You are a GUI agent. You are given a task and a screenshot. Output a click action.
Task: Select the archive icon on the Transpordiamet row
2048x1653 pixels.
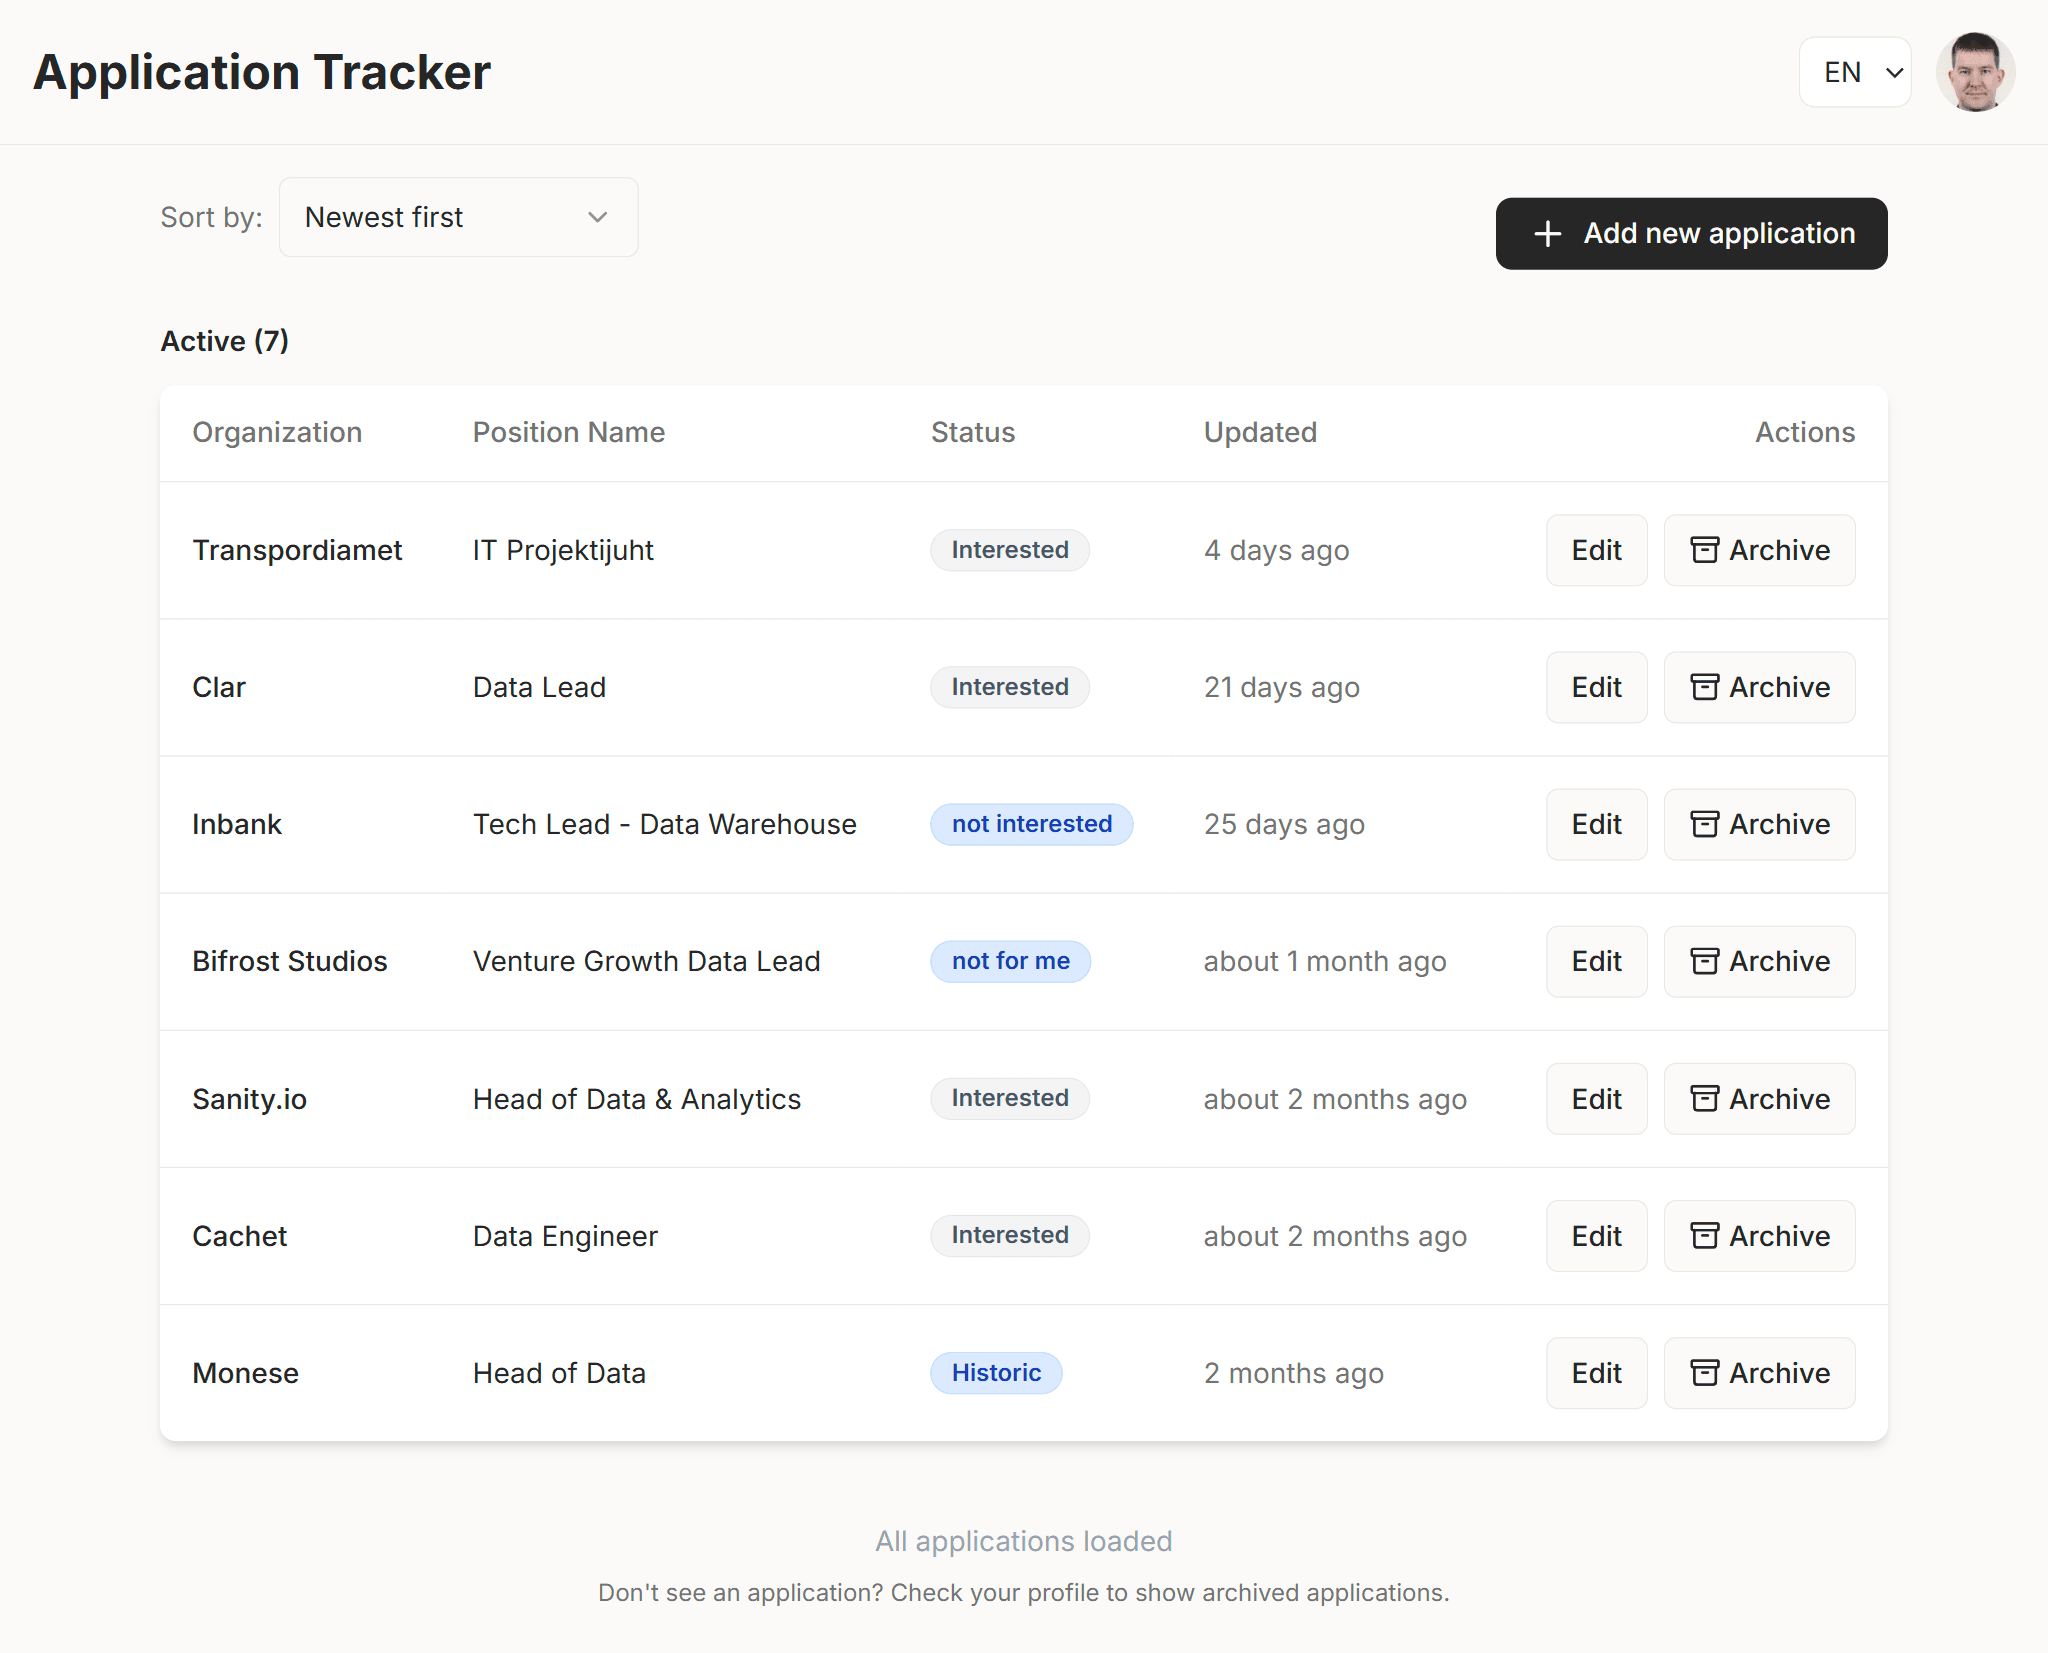1705,549
